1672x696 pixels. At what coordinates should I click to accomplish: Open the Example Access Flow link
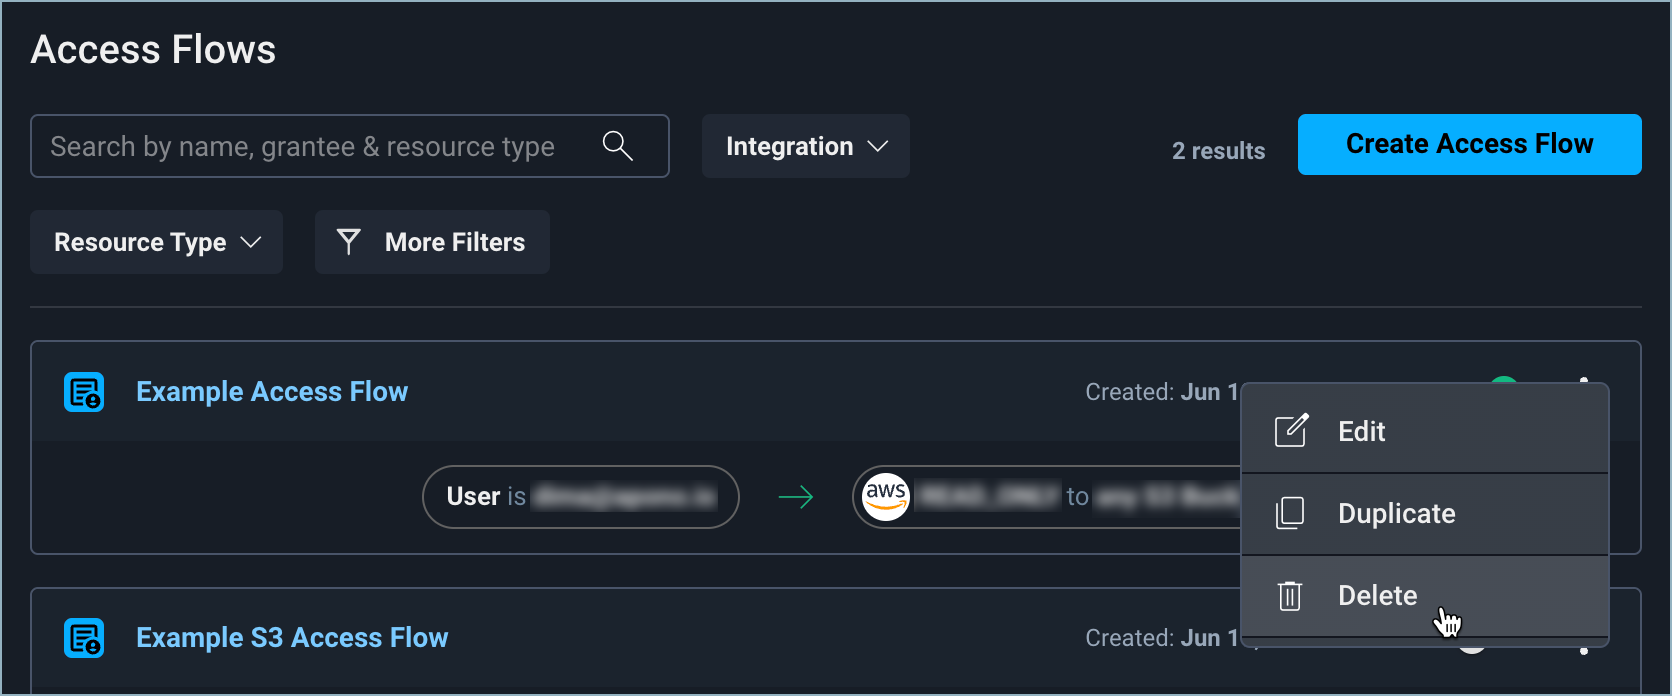pyautogui.click(x=272, y=392)
